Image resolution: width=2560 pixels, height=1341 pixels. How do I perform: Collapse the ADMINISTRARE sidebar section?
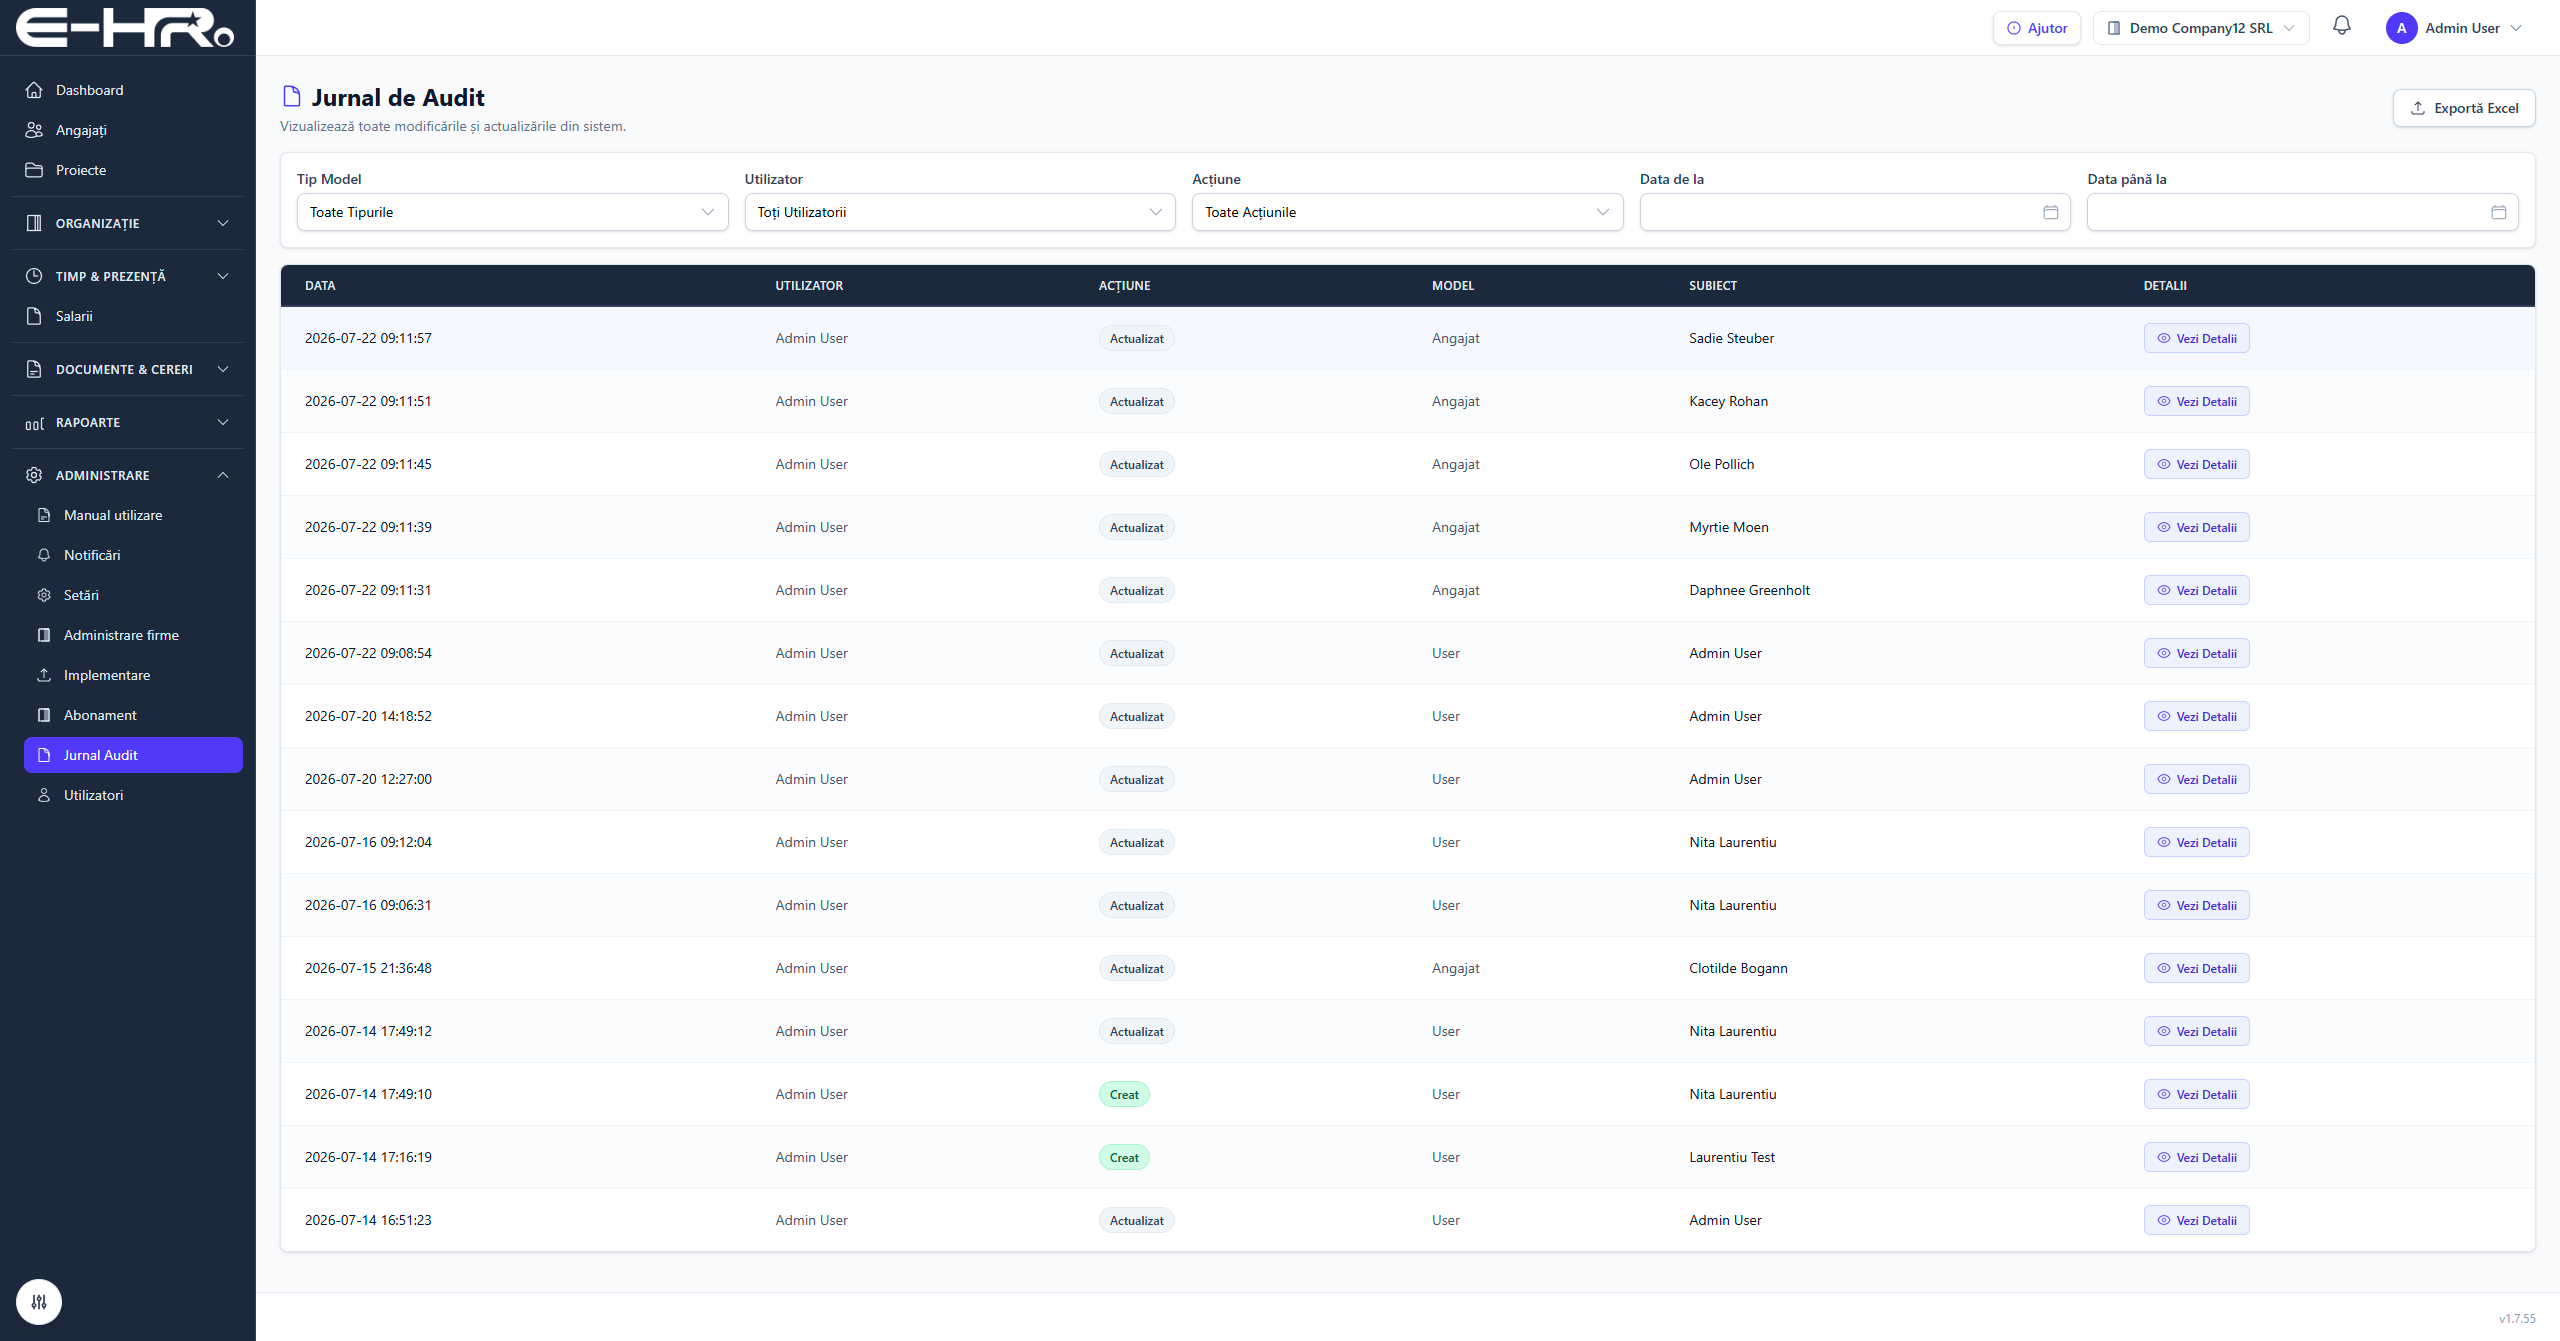click(128, 475)
